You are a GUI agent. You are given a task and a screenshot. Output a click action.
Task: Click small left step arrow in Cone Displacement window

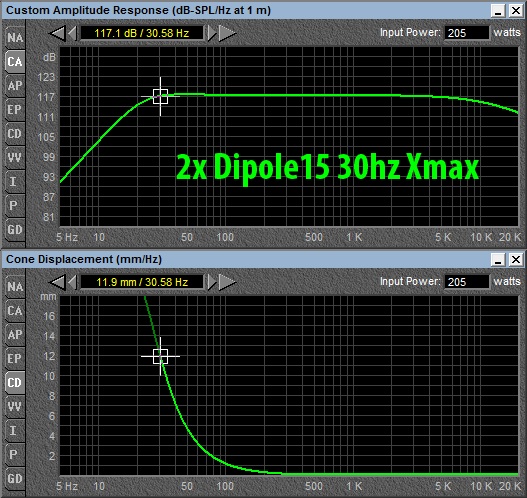tap(73, 282)
